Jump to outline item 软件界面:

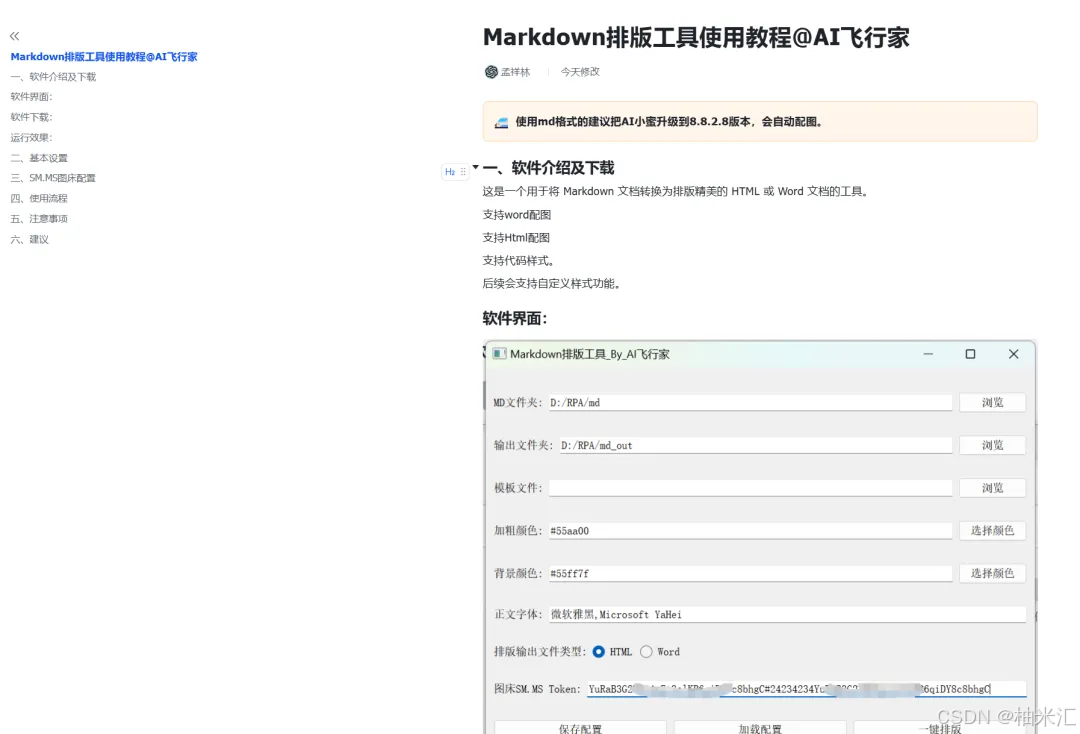pos(31,96)
